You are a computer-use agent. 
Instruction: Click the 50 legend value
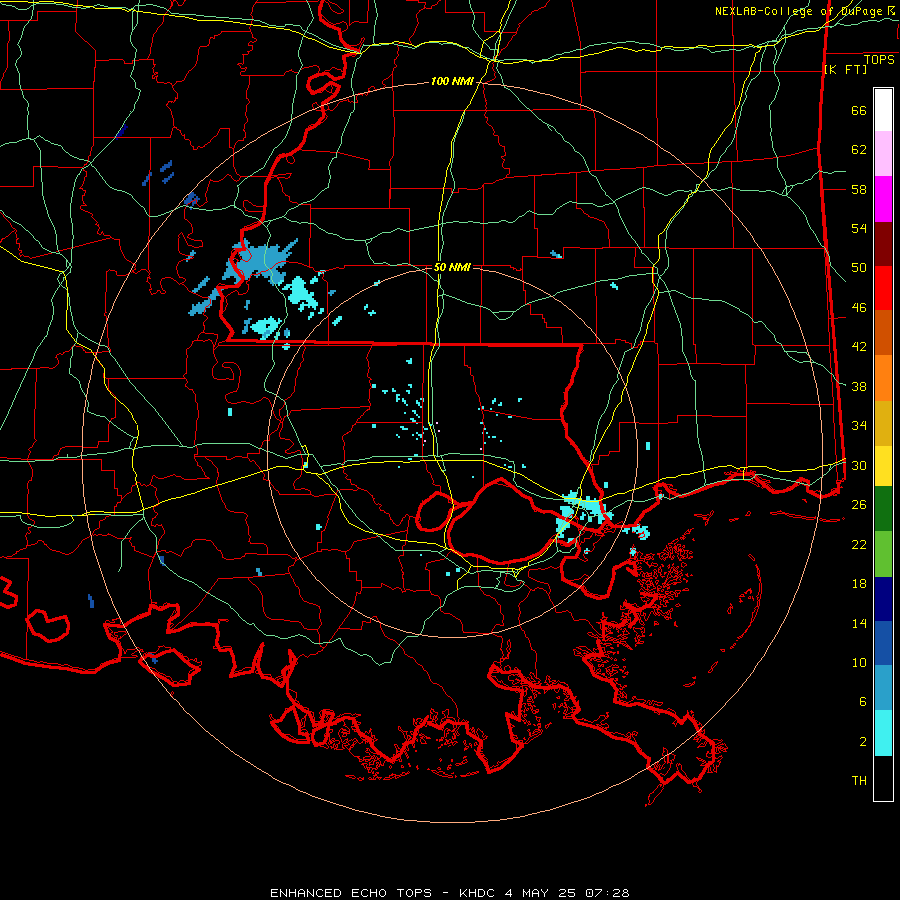pos(859,267)
